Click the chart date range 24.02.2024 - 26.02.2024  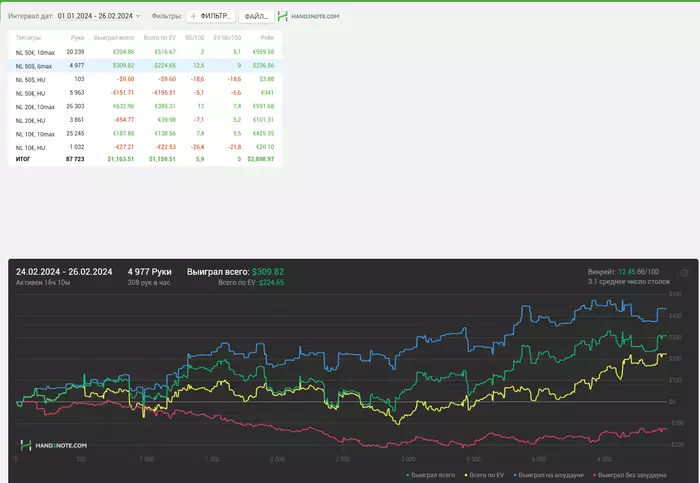click(x=64, y=272)
